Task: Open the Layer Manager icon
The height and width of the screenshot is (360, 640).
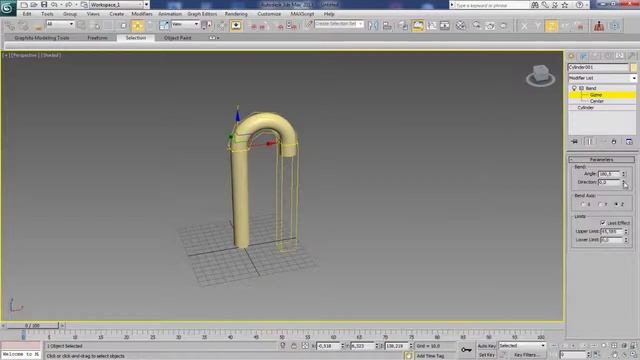Action: [403, 26]
